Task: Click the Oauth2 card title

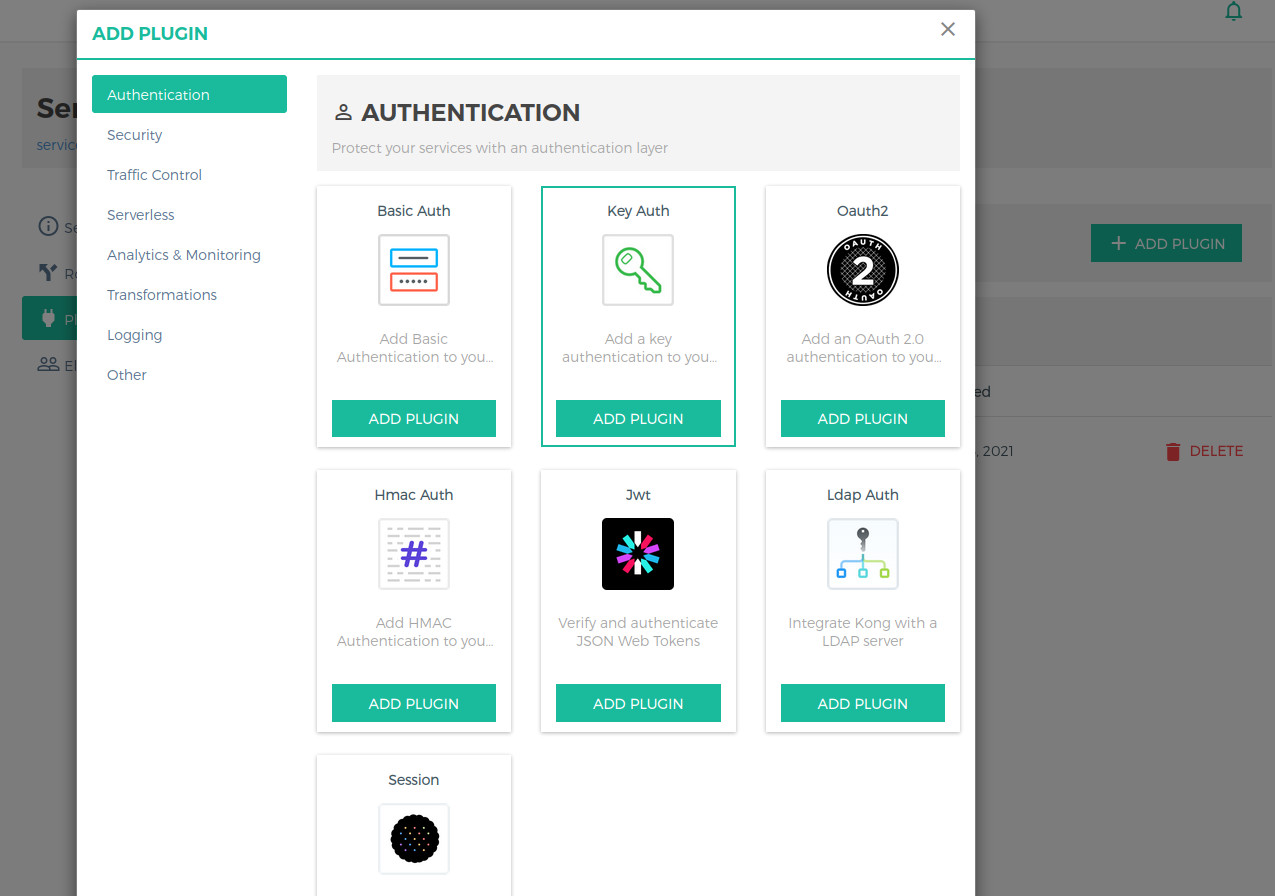Action: pyautogui.click(x=863, y=211)
